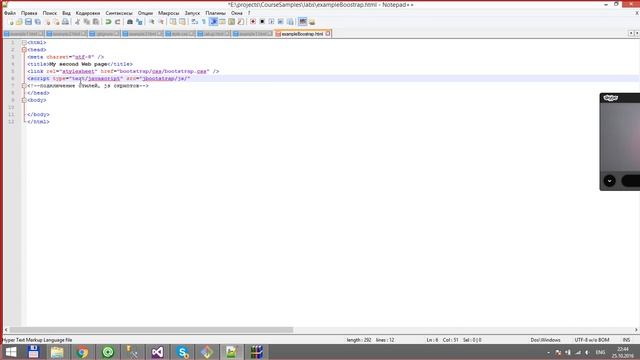Click the horizontal scrollbar thumb
640x360 pixels.
(151, 330)
